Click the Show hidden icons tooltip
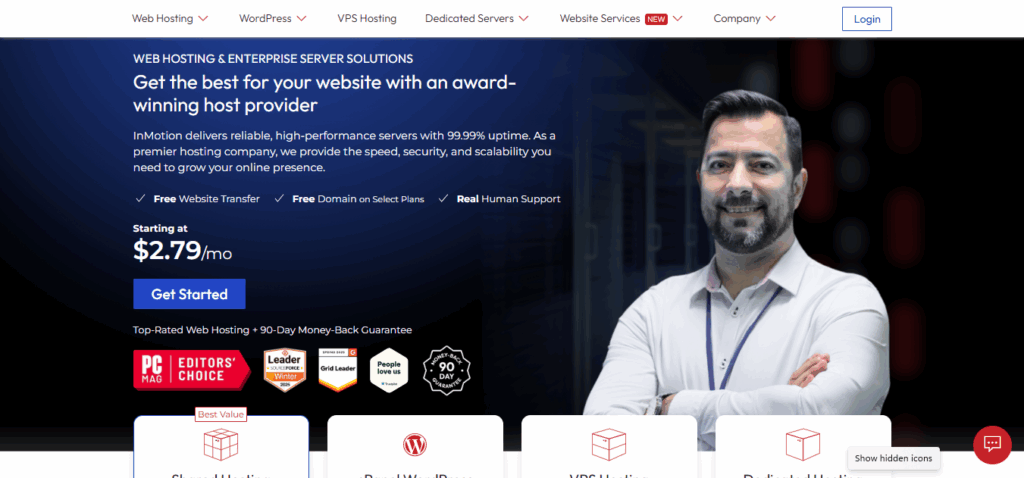Image resolution: width=1024 pixels, height=478 pixels. pos(894,458)
